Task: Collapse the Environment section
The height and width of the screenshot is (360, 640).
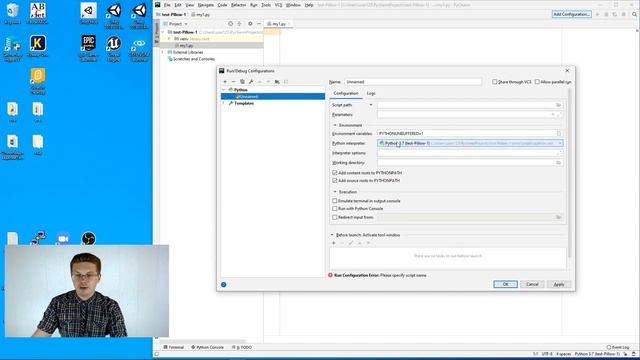Action: point(335,125)
